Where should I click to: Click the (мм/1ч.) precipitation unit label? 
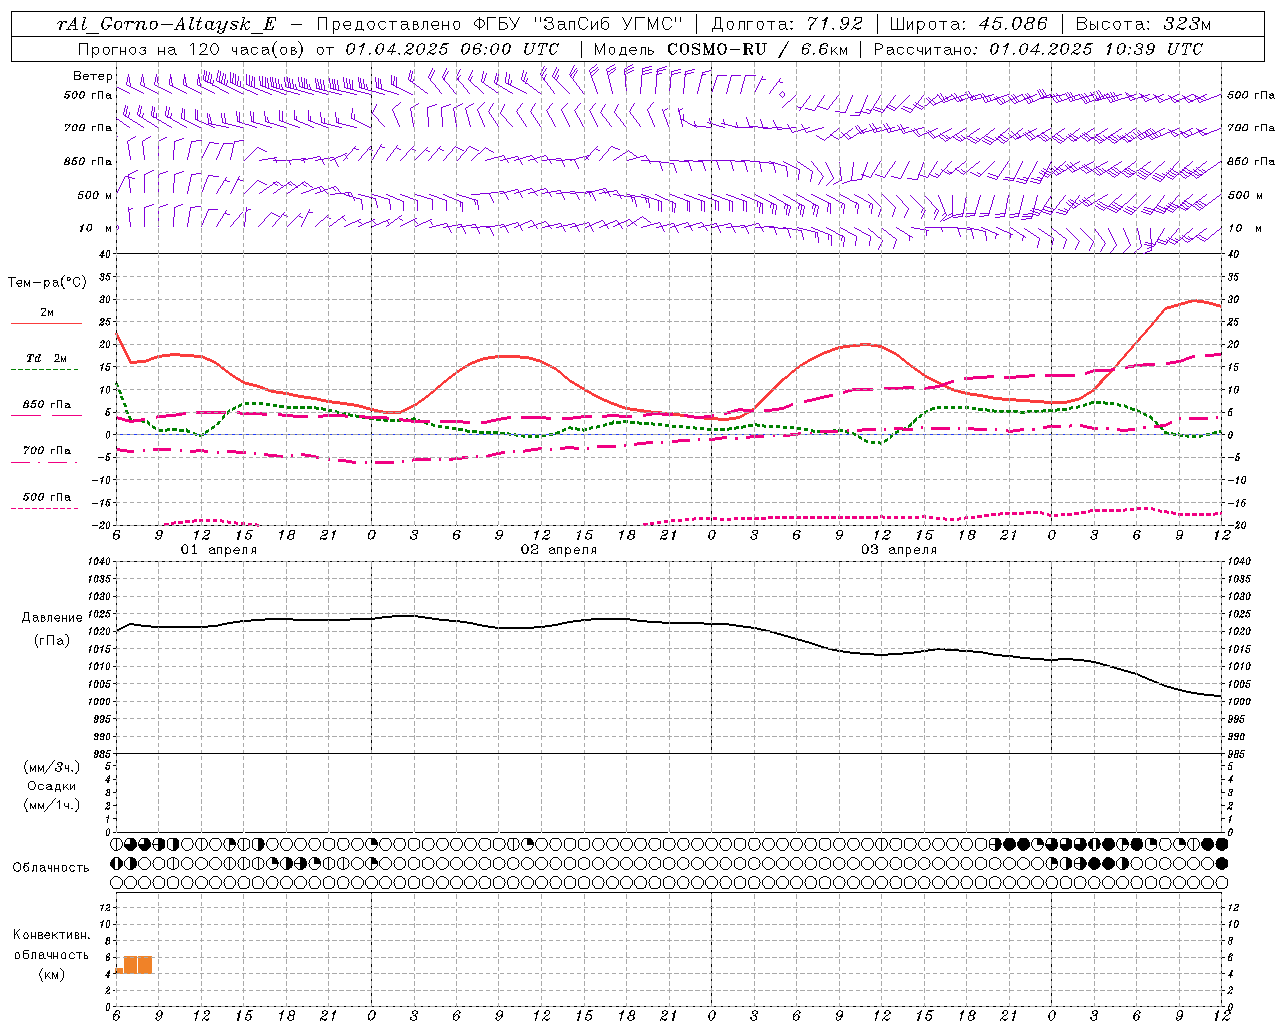coord(52,805)
